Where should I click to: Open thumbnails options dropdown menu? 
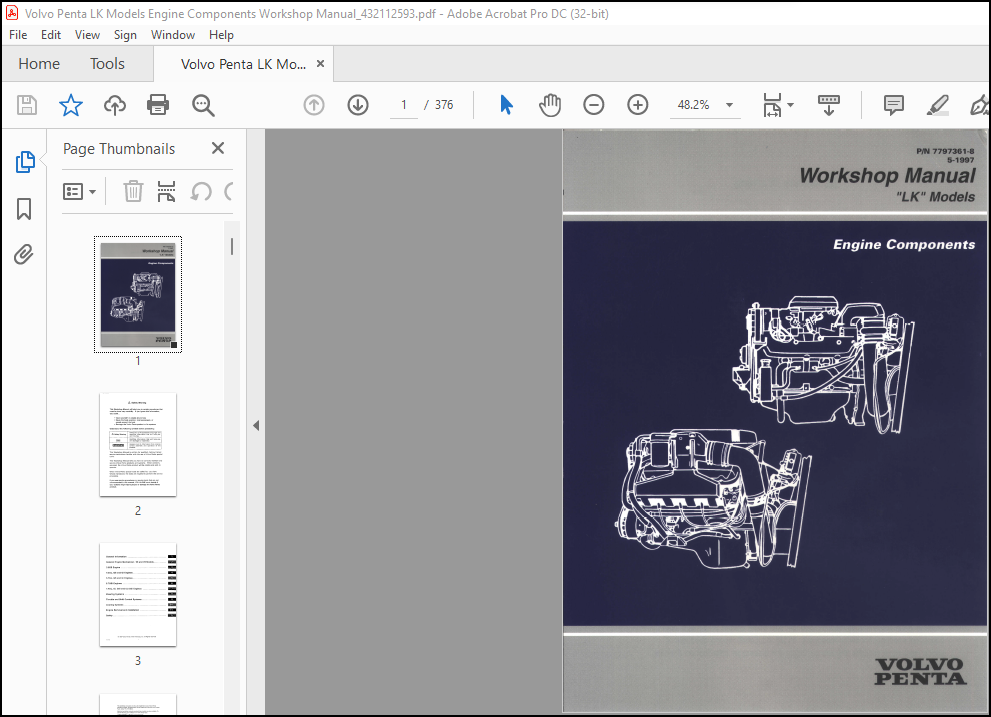(x=80, y=191)
